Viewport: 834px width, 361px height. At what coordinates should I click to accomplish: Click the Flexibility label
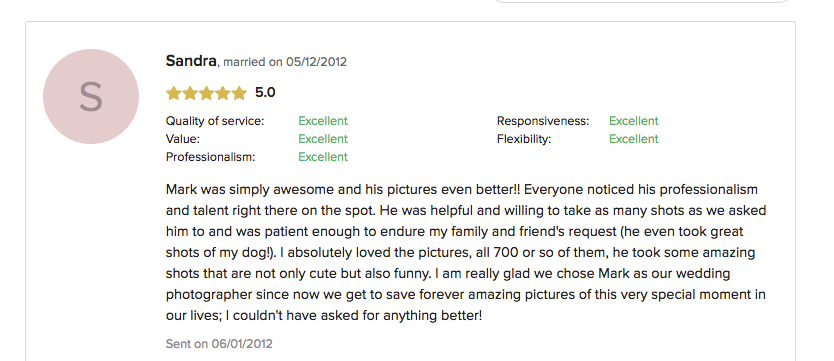pyautogui.click(x=524, y=139)
